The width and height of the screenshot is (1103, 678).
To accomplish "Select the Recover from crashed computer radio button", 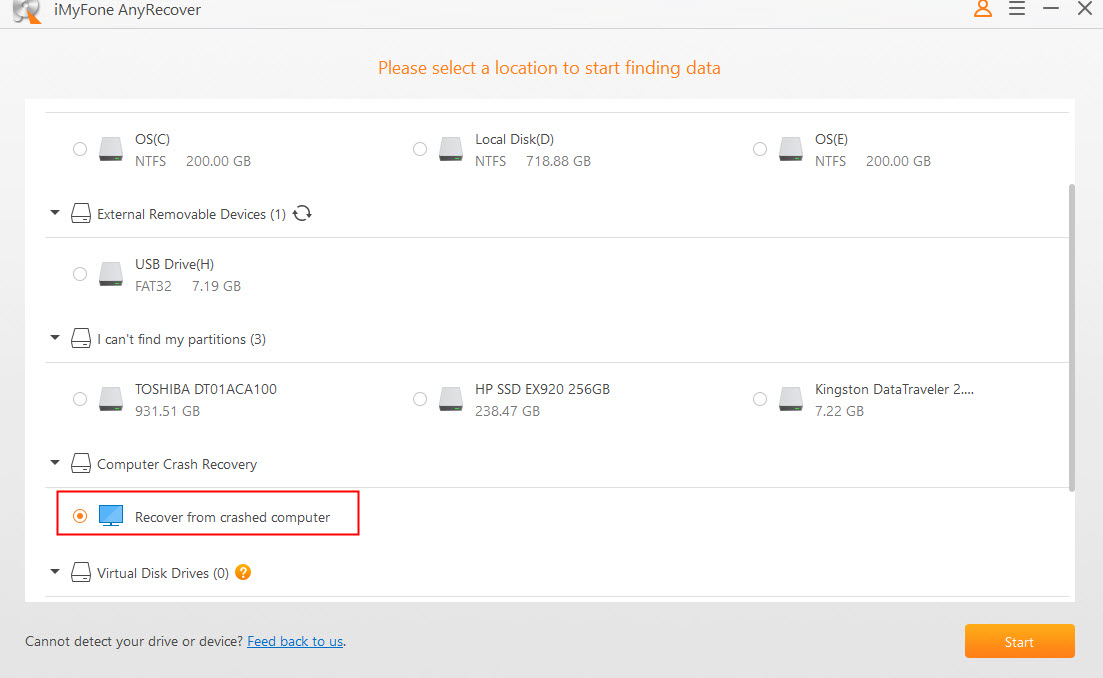I will 80,516.
